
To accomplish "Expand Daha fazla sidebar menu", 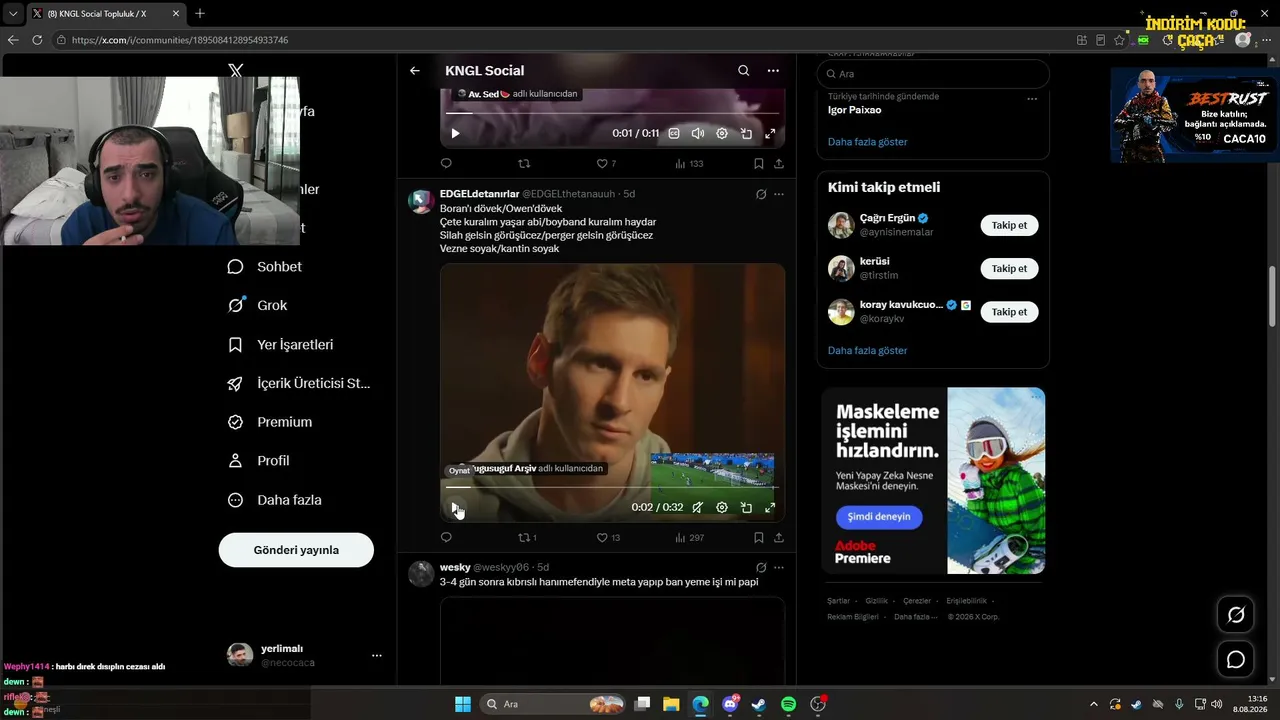I will point(275,500).
